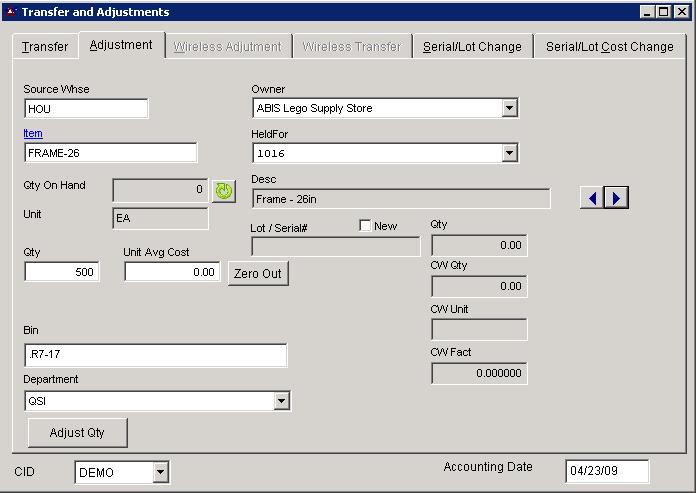This screenshot has height=493, width=696.
Task: Click the Zero Out button
Action: 258,274
